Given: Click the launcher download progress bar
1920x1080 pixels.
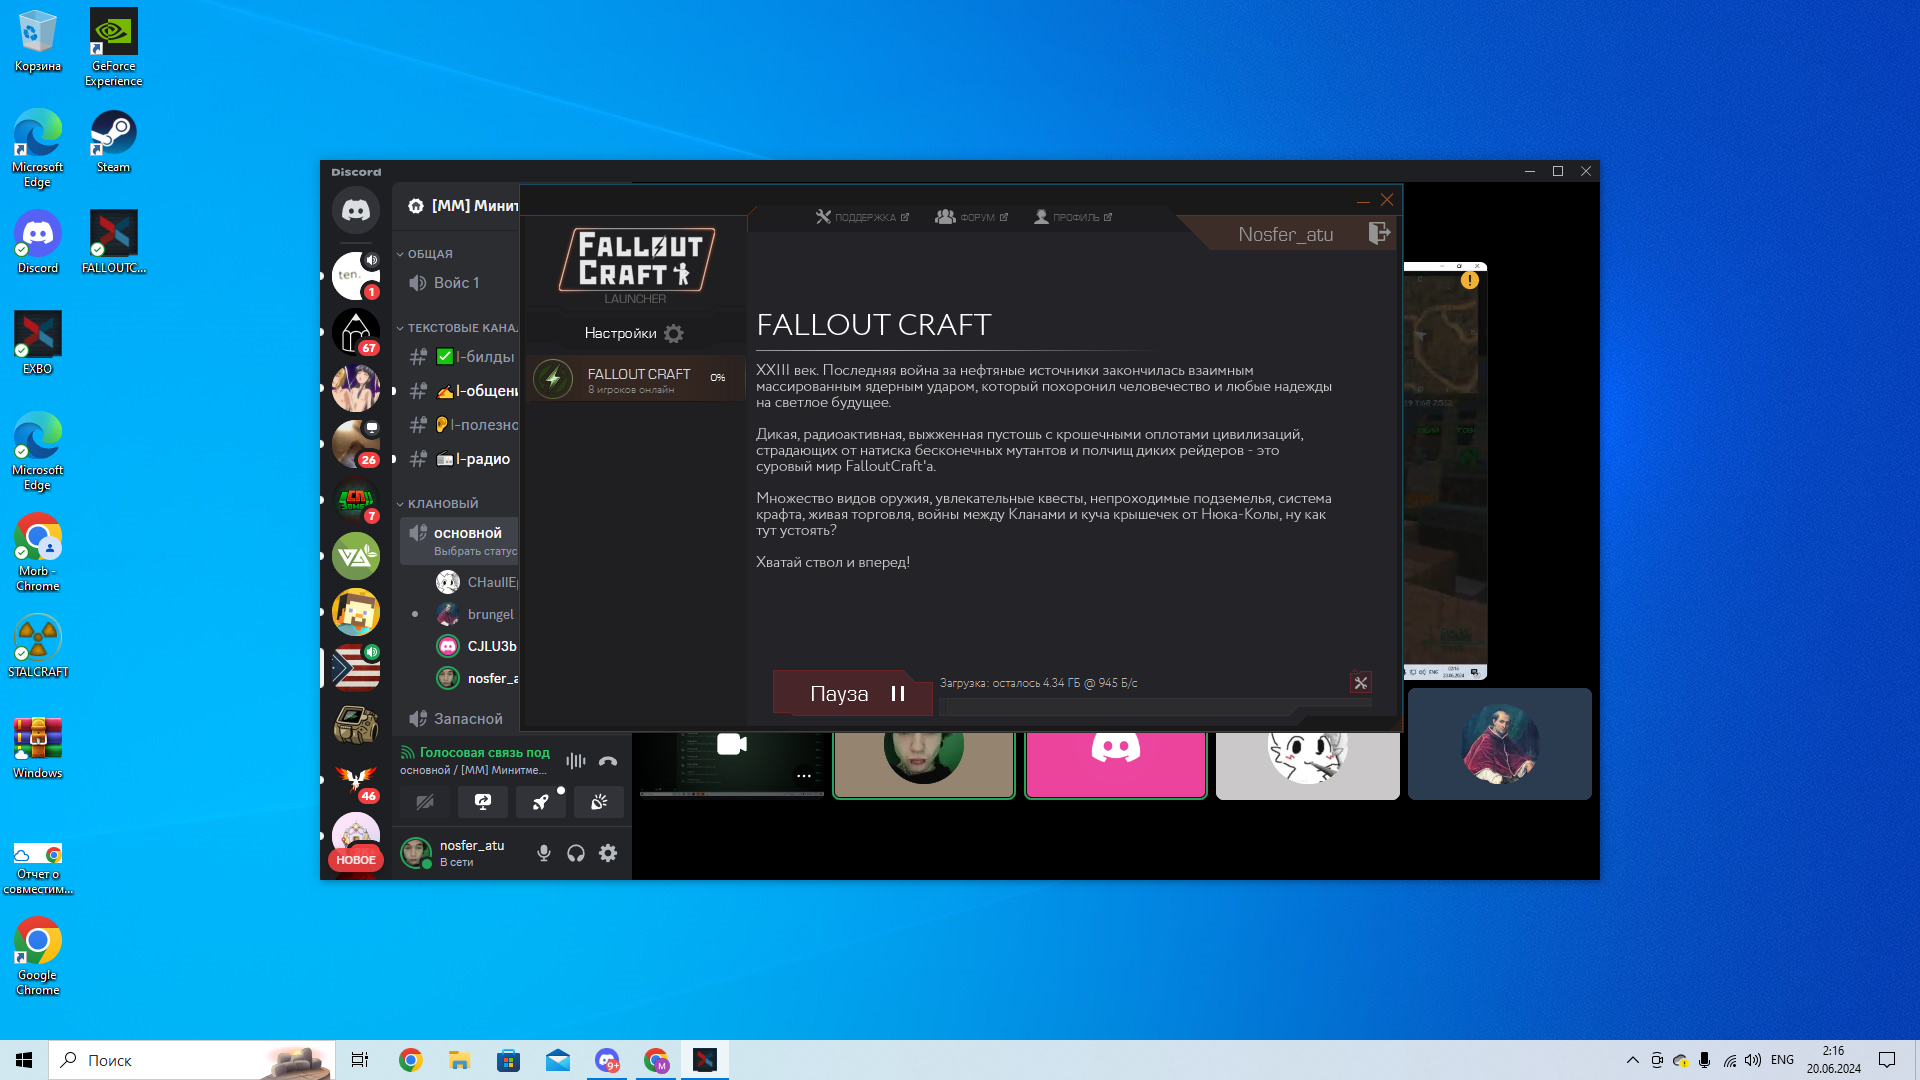Looking at the screenshot, I should pyautogui.click(x=1155, y=706).
